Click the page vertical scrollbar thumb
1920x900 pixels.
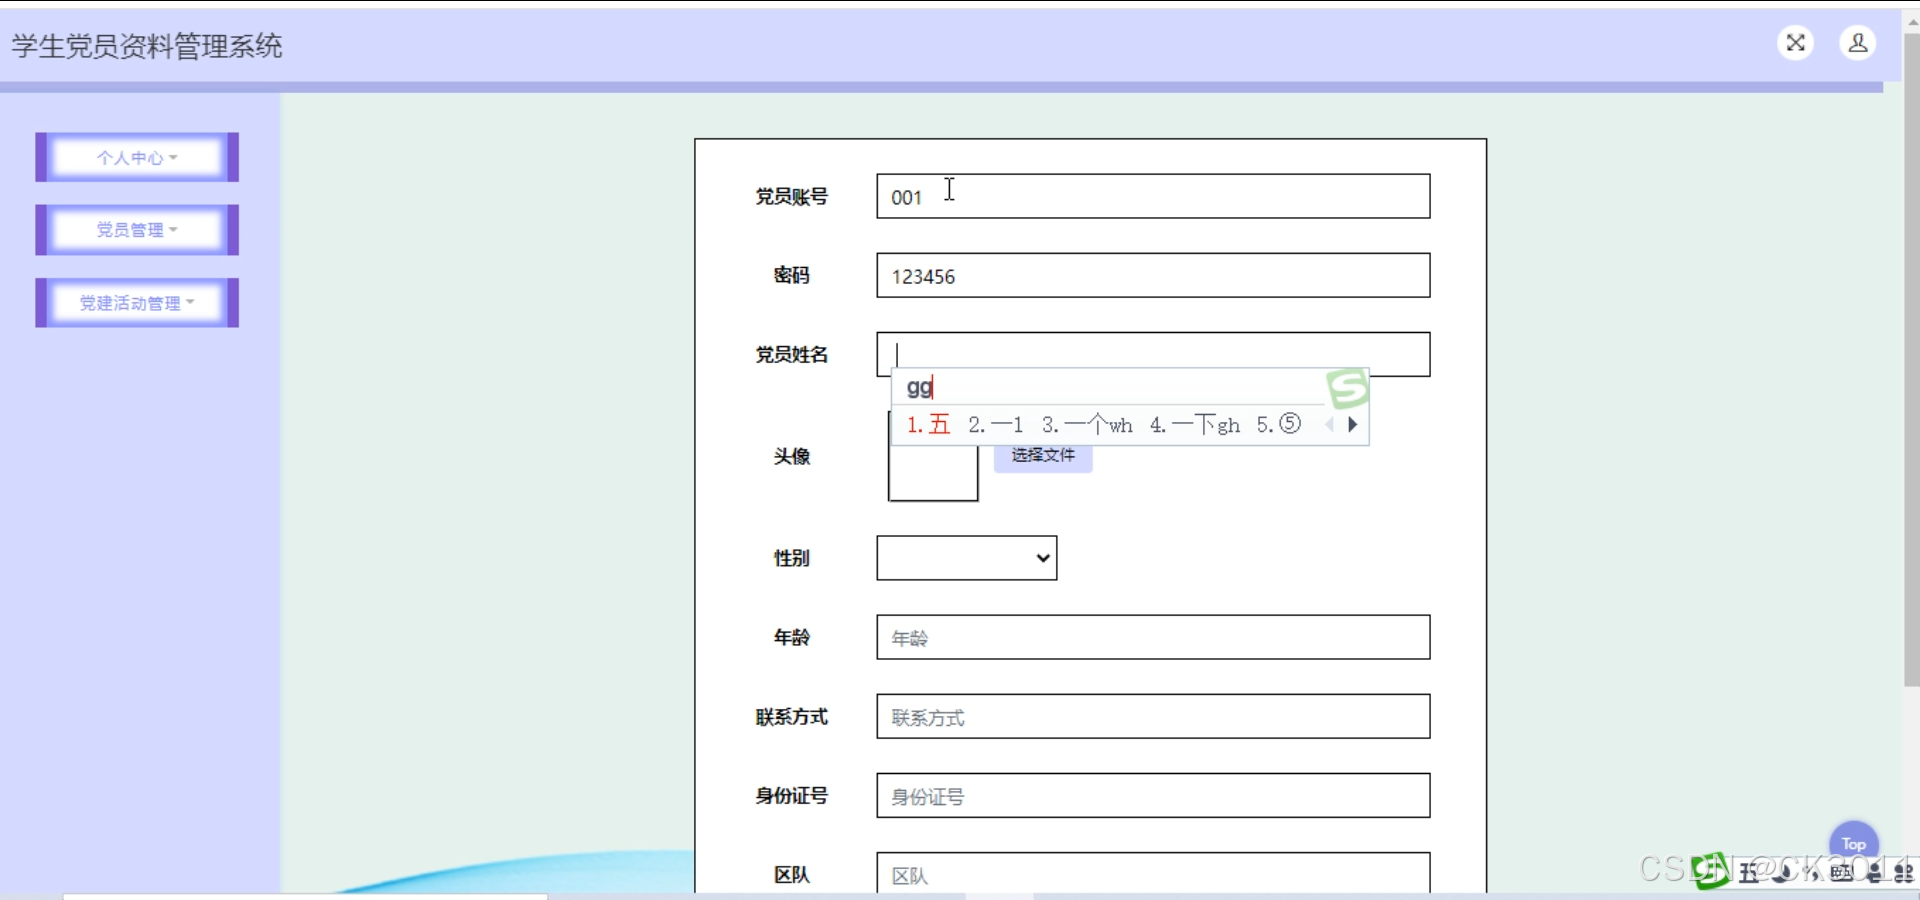pyautogui.click(x=1911, y=360)
